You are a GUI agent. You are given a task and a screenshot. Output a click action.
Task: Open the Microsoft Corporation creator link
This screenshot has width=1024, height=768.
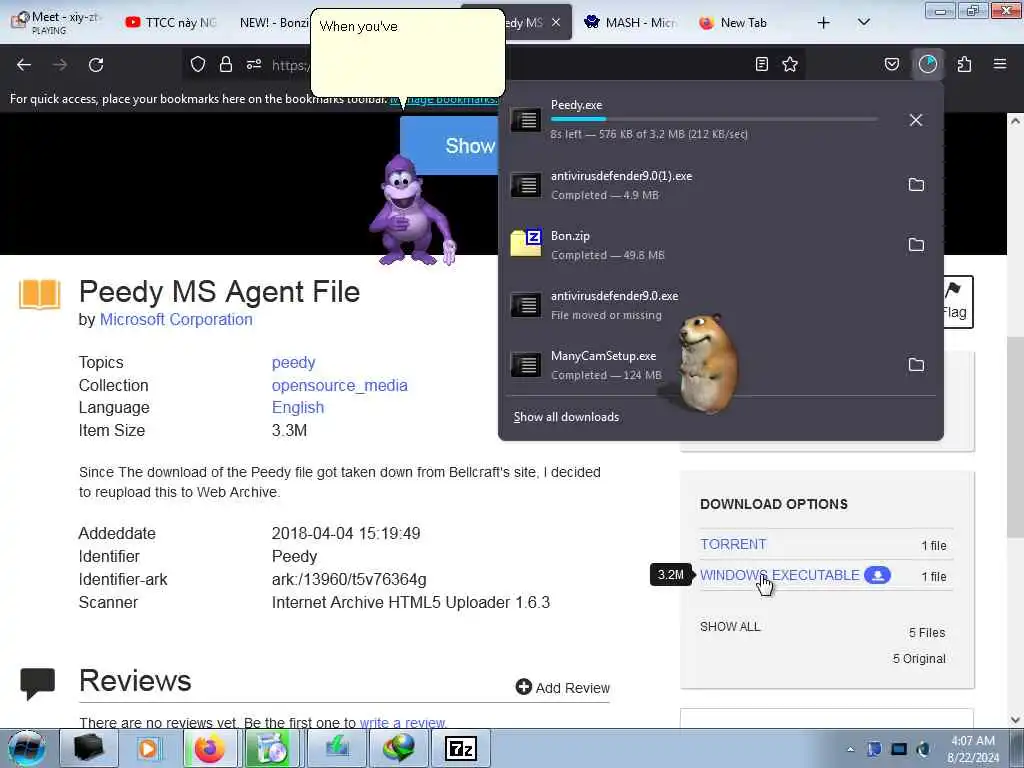176,319
